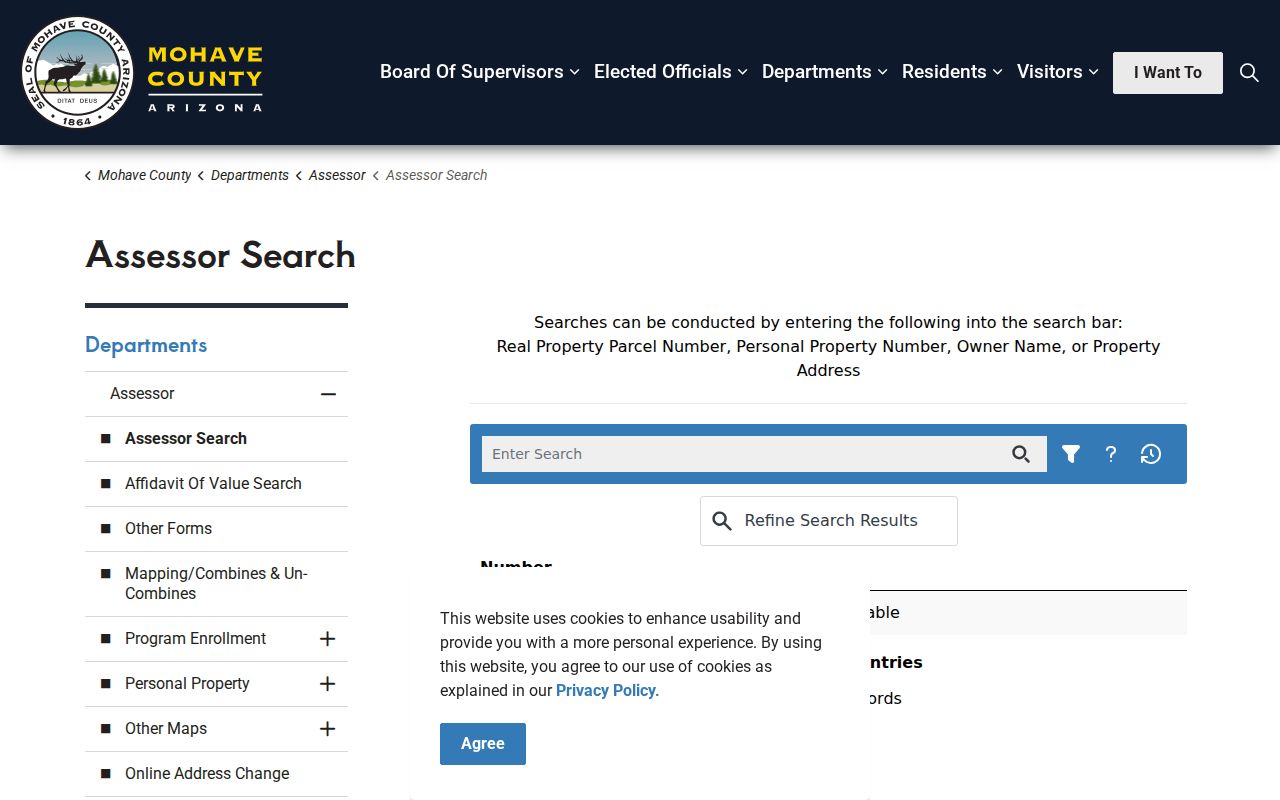Open Board Of Supervisors dropdown menu
The width and height of the screenshot is (1280, 800).
tap(480, 72)
